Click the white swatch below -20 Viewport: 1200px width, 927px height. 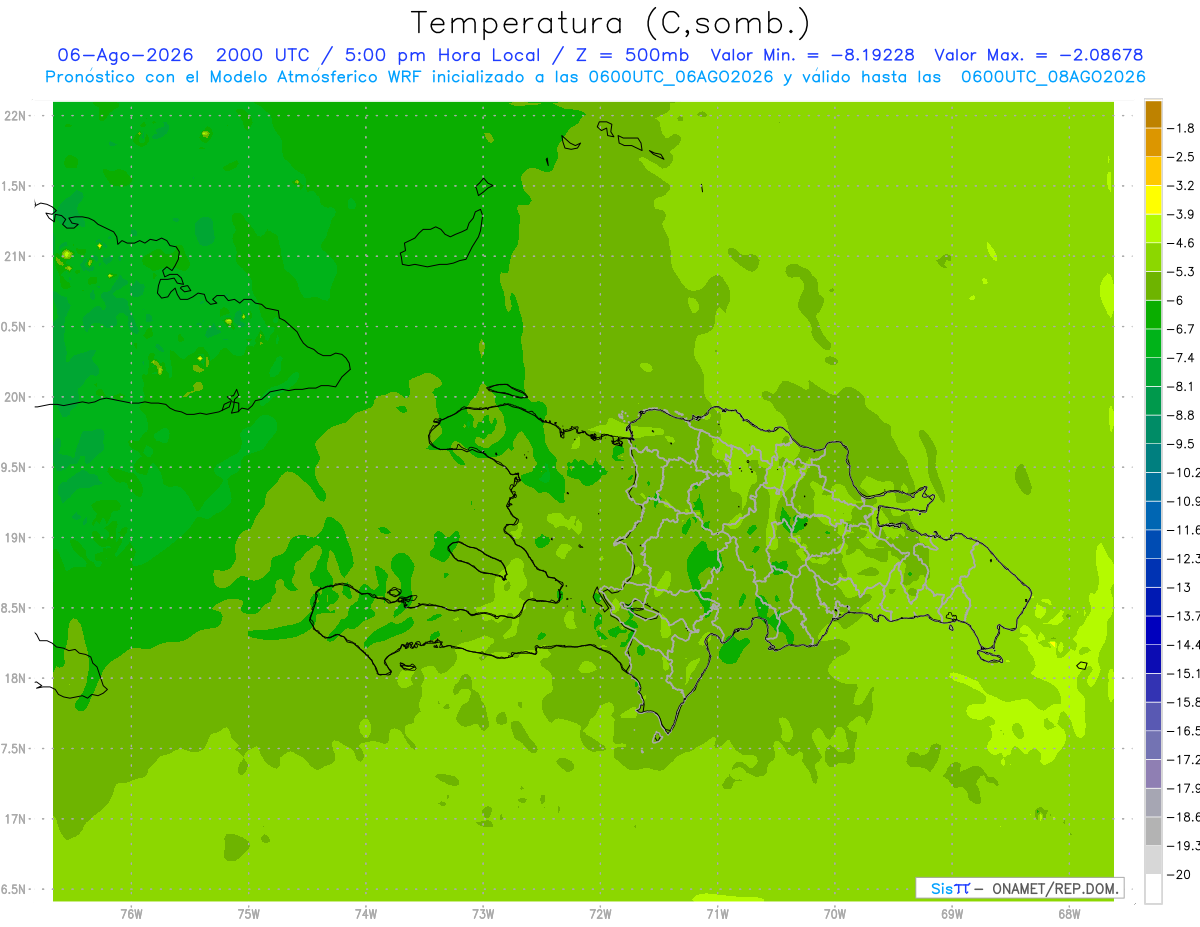pos(1153,889)
